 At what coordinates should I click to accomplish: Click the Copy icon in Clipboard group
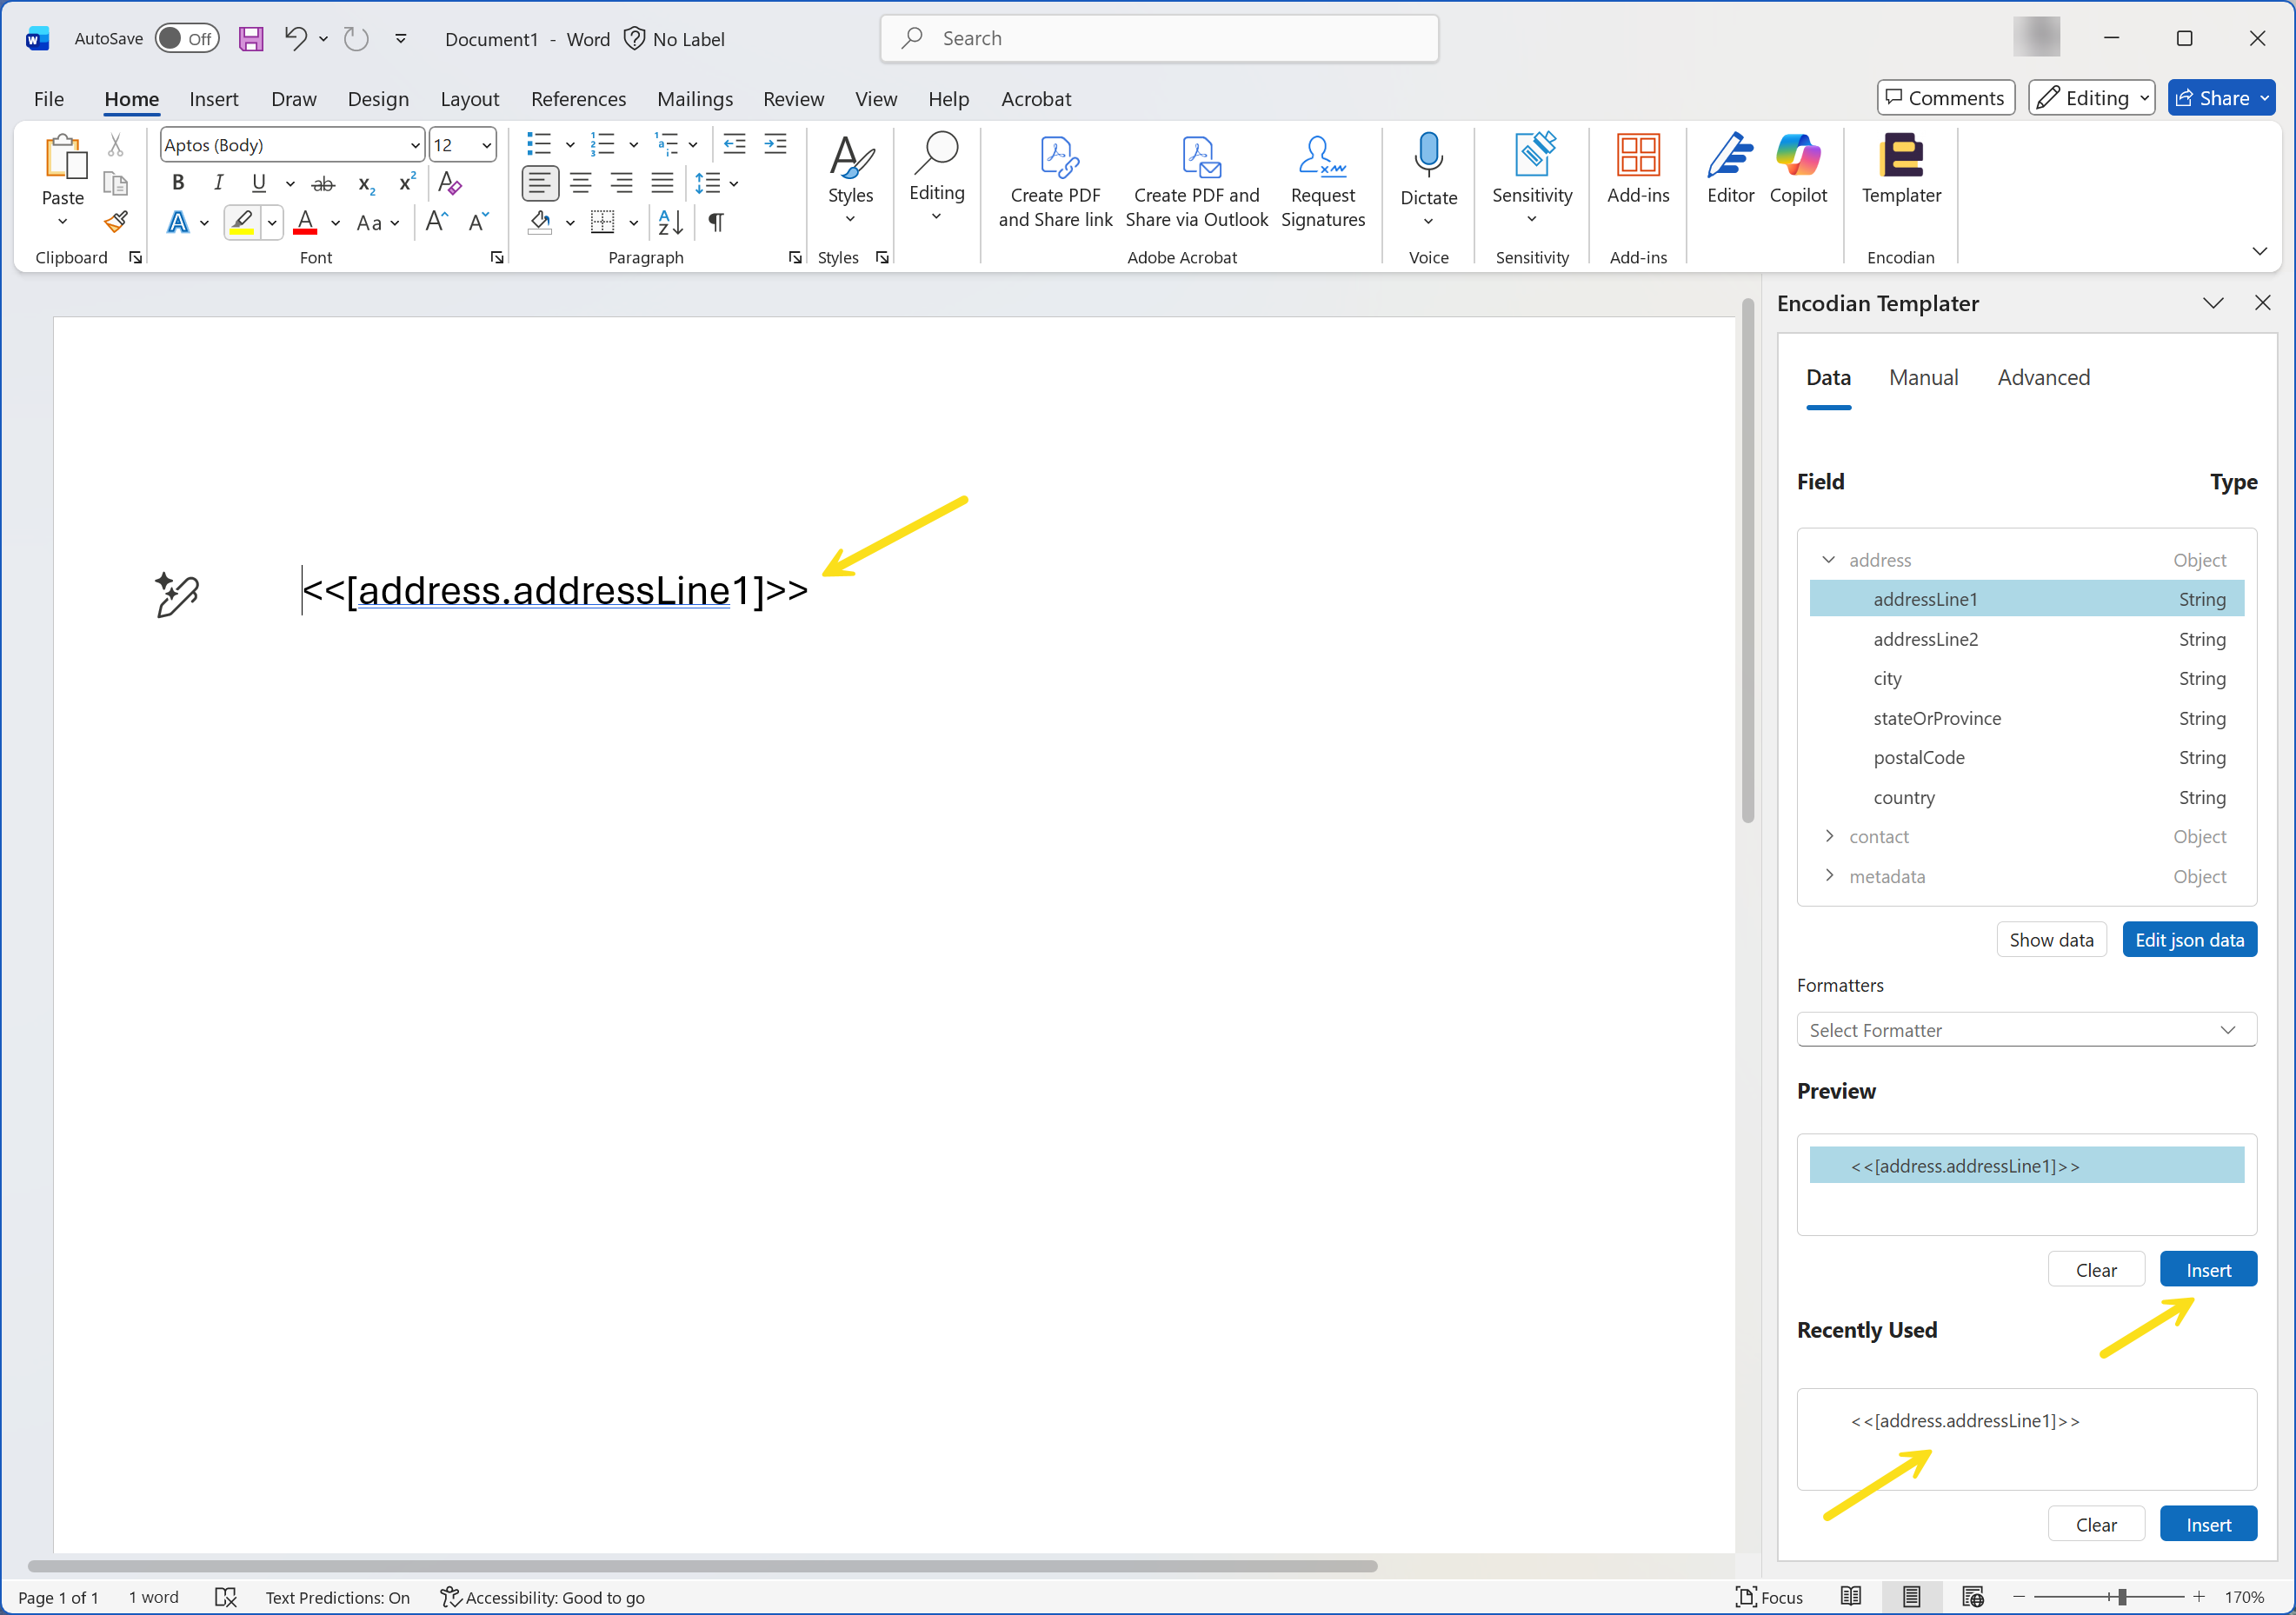click(x=116, y=183)
